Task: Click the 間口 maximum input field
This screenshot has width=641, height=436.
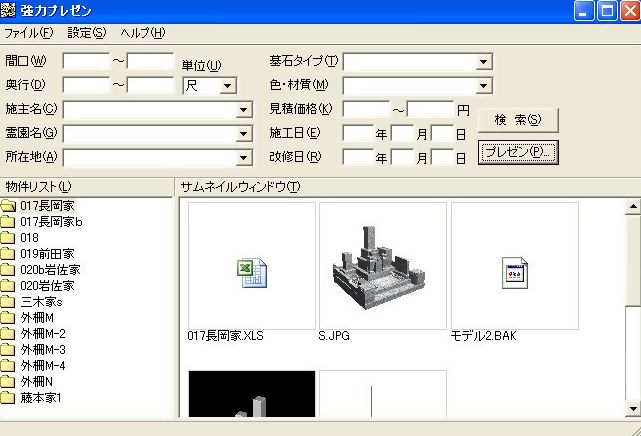Action: (150, 62)
